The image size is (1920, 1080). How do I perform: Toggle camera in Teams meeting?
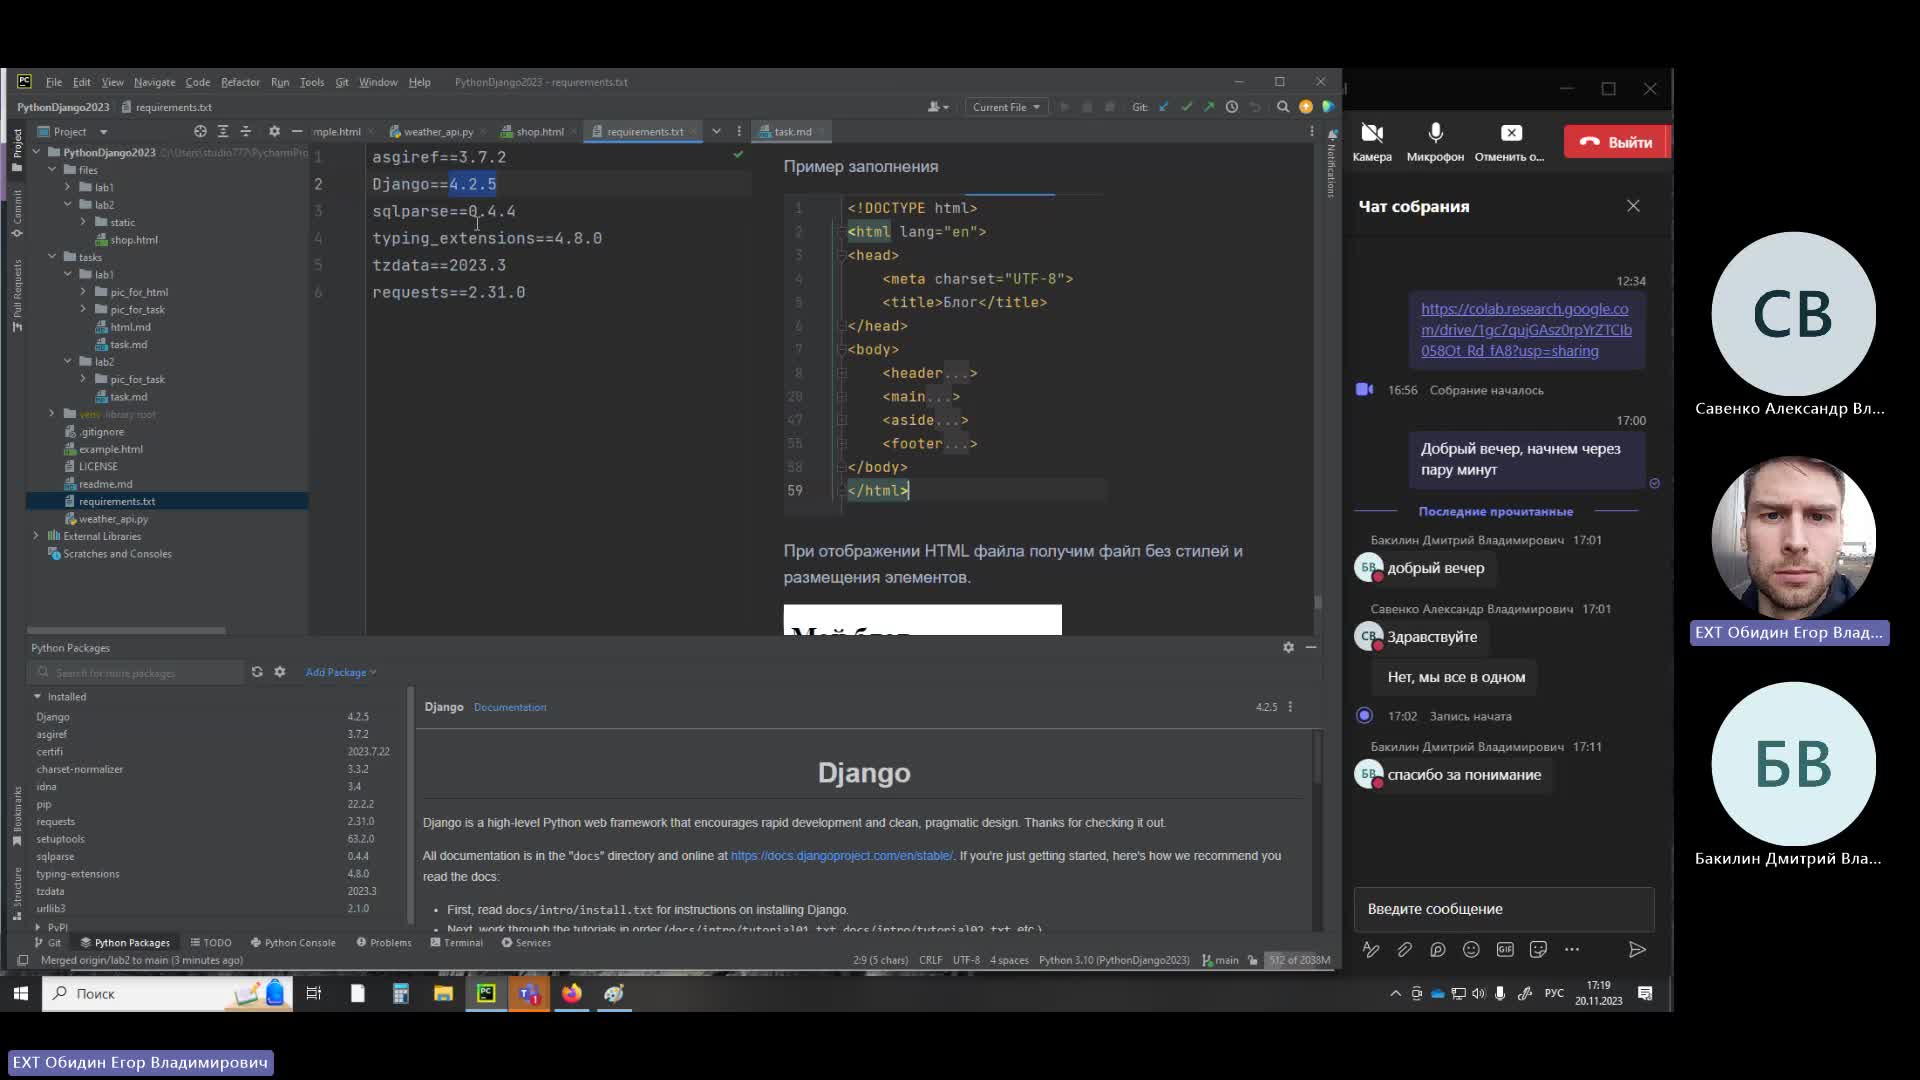pos(1372,142)
